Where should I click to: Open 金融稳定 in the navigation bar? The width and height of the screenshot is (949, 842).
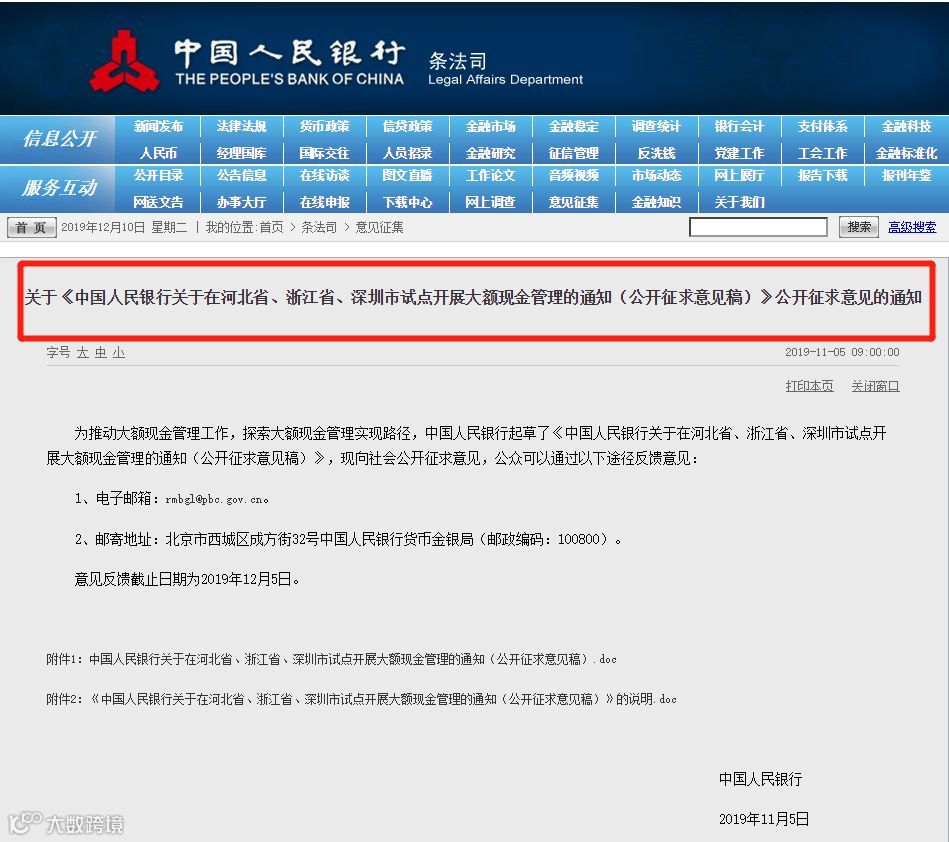click(x=573, y=127)
